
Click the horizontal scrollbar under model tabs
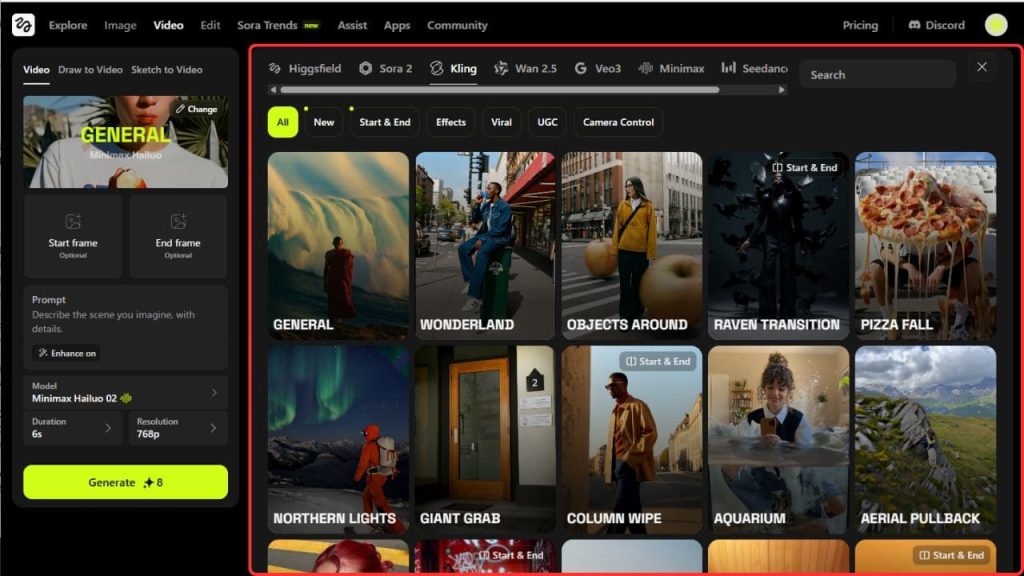498,90
